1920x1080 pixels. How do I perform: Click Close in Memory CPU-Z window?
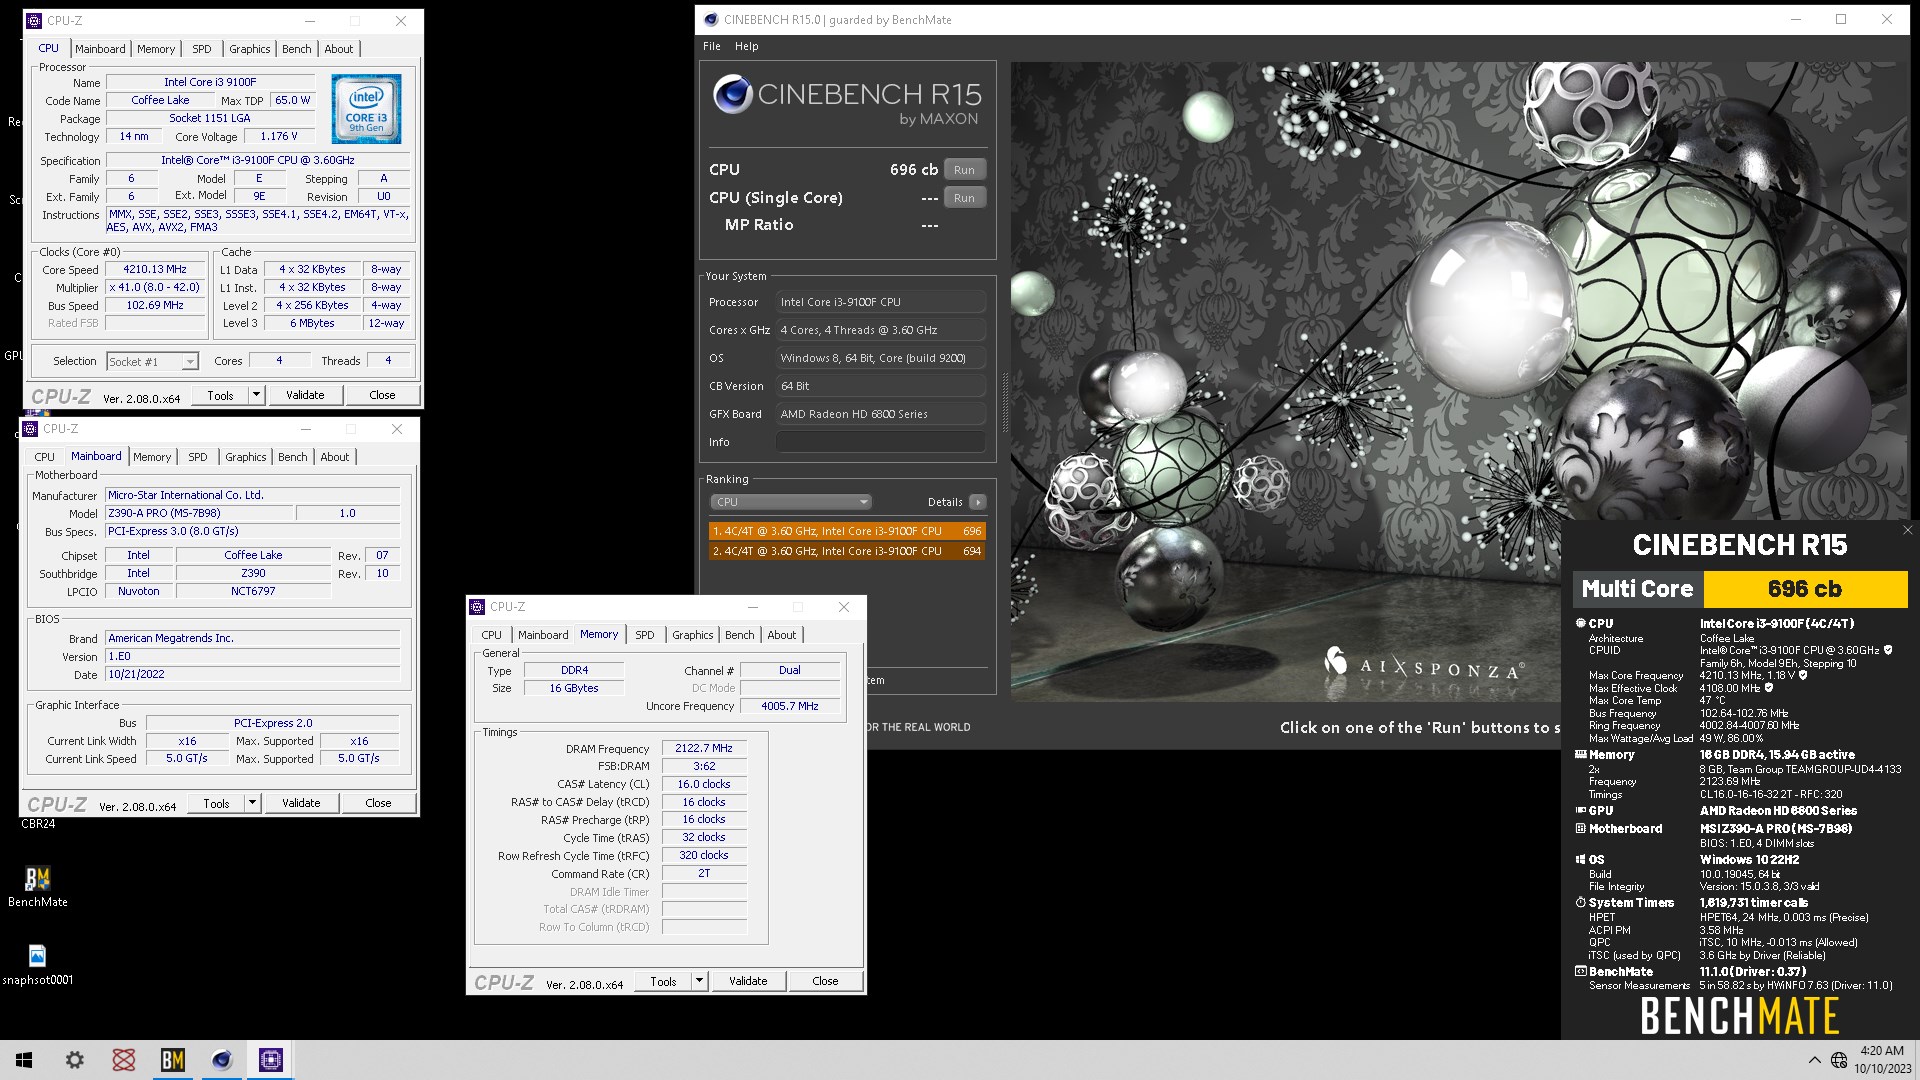tap(825, 982)
